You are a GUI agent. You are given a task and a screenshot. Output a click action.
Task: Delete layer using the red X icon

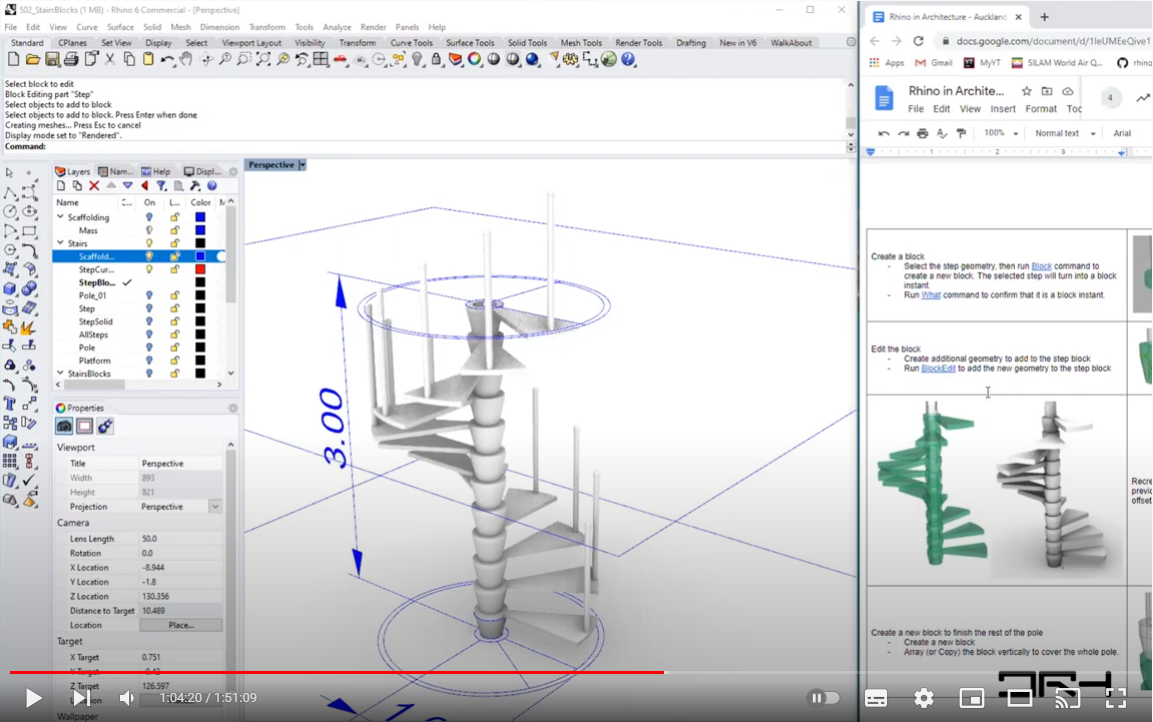pos(94,186)
